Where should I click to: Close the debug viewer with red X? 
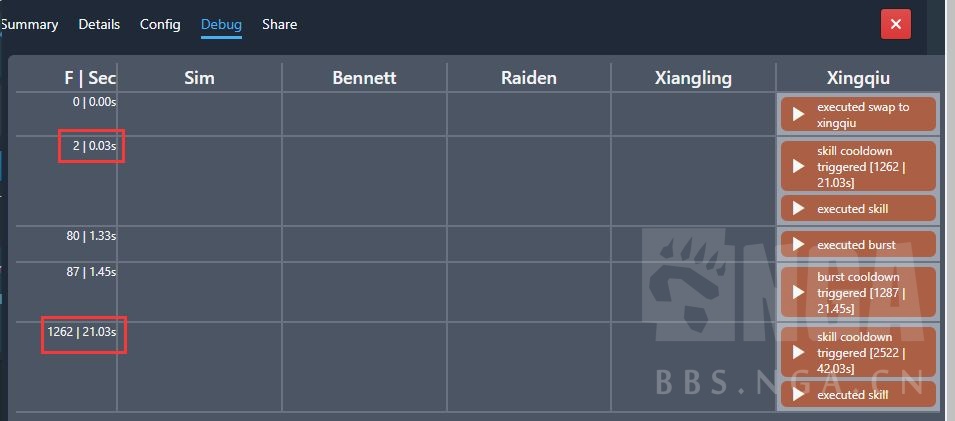tap(895, 24)
